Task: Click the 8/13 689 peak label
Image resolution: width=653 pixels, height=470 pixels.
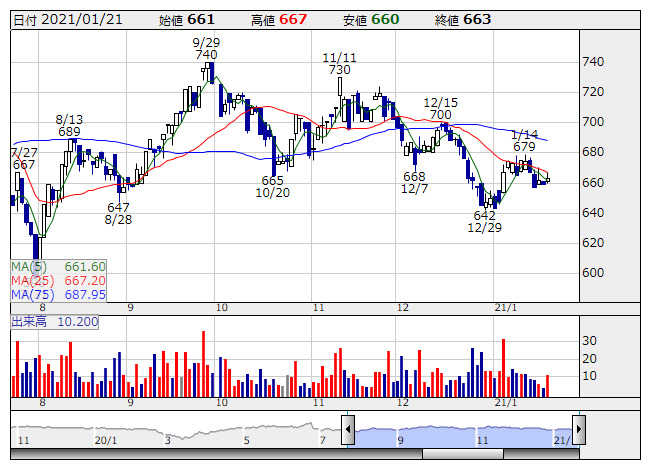Action: [69, 126]
